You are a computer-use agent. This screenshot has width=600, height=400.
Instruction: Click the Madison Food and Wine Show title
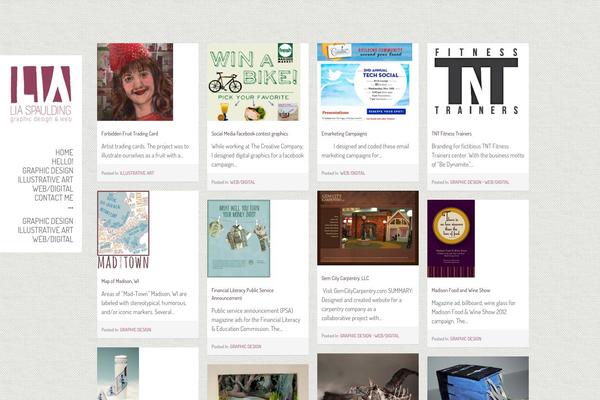pos(461,291)
